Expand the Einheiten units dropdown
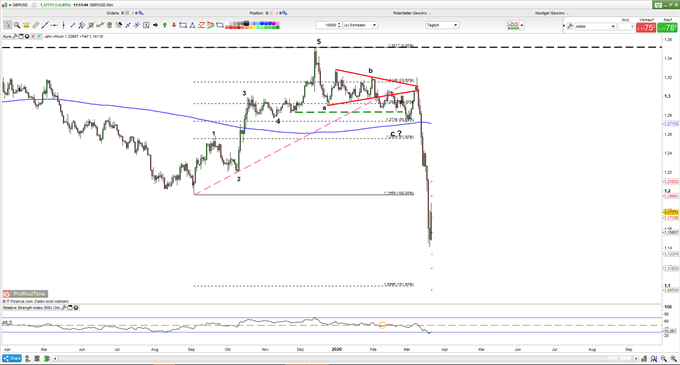 click(x=360, y=25)
